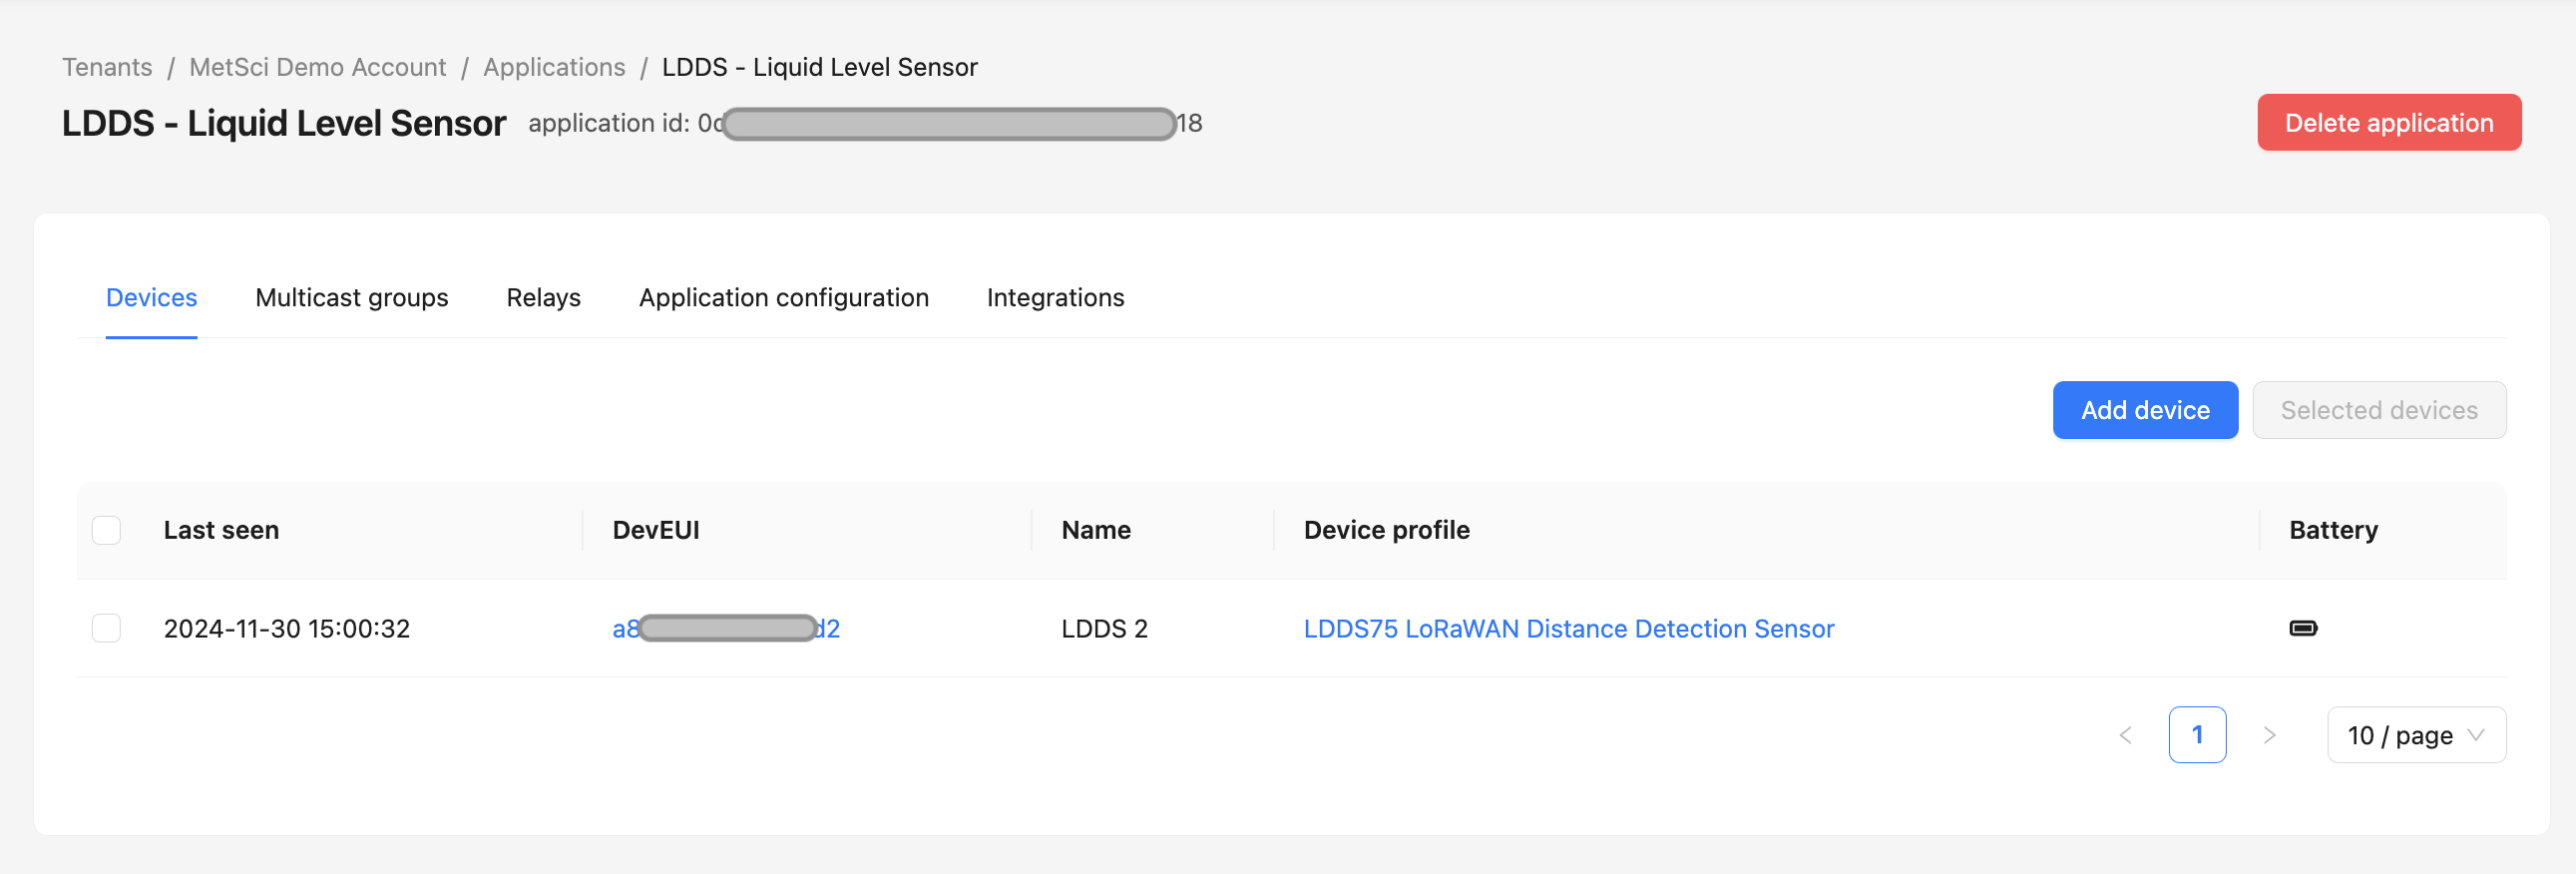Go to the previous page arrow

coord(2125,735)
